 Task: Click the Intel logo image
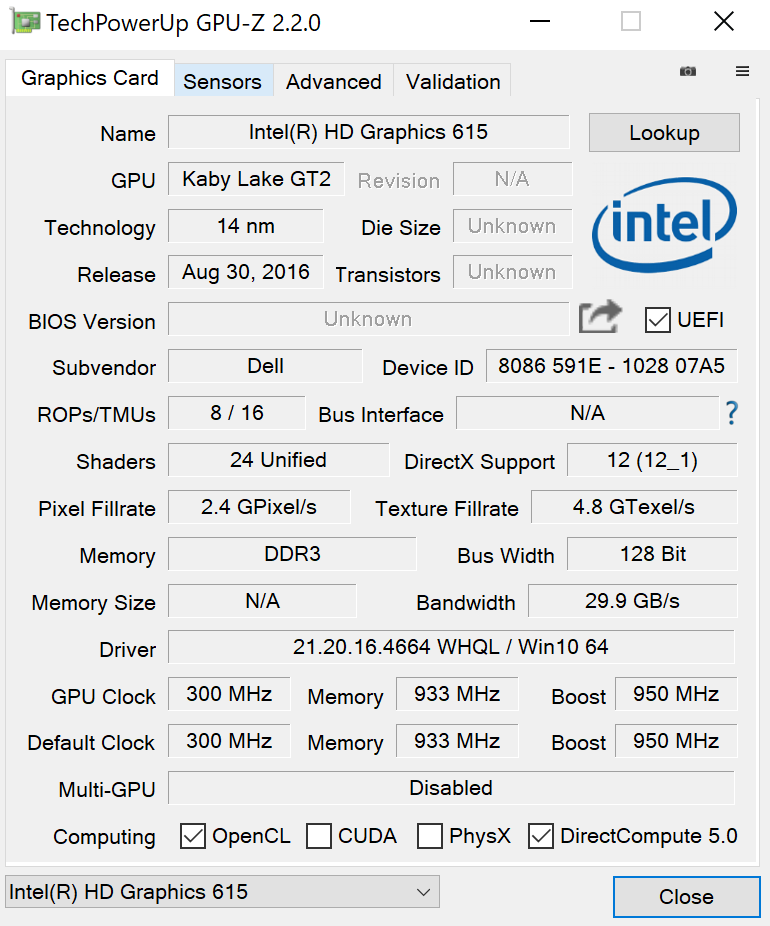(664, 227)
